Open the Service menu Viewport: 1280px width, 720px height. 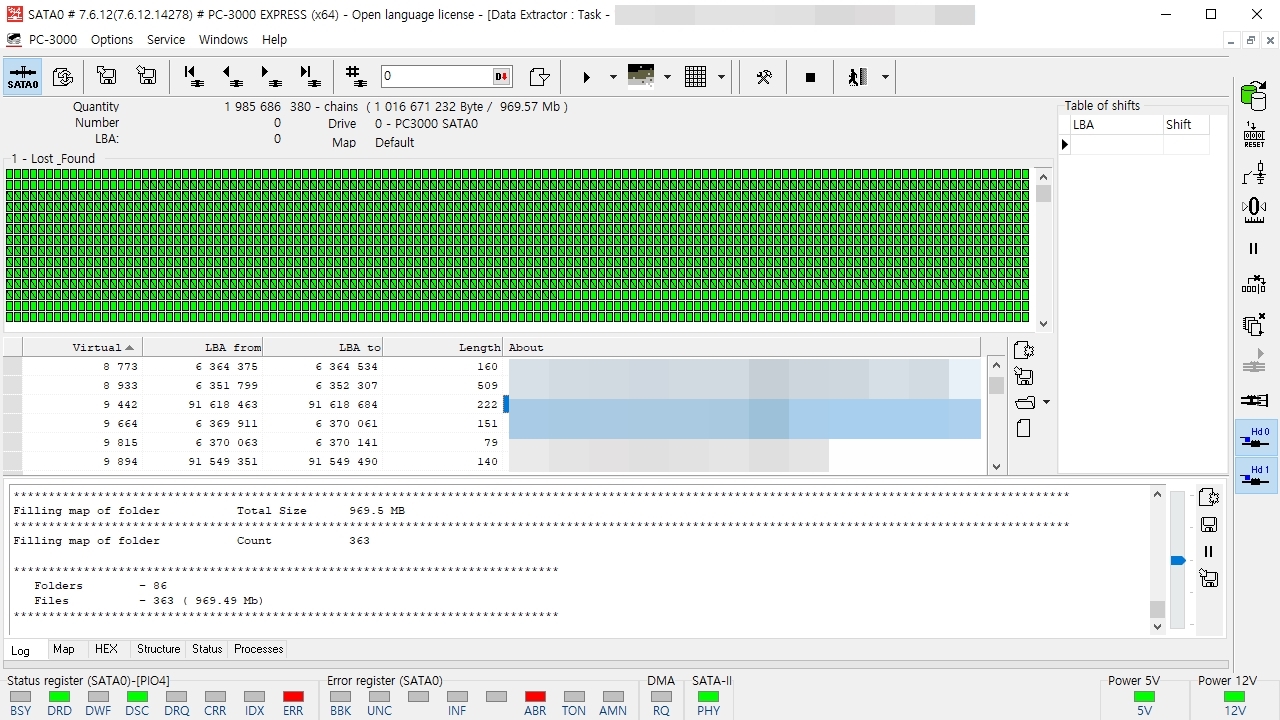[x=166, y=40]
